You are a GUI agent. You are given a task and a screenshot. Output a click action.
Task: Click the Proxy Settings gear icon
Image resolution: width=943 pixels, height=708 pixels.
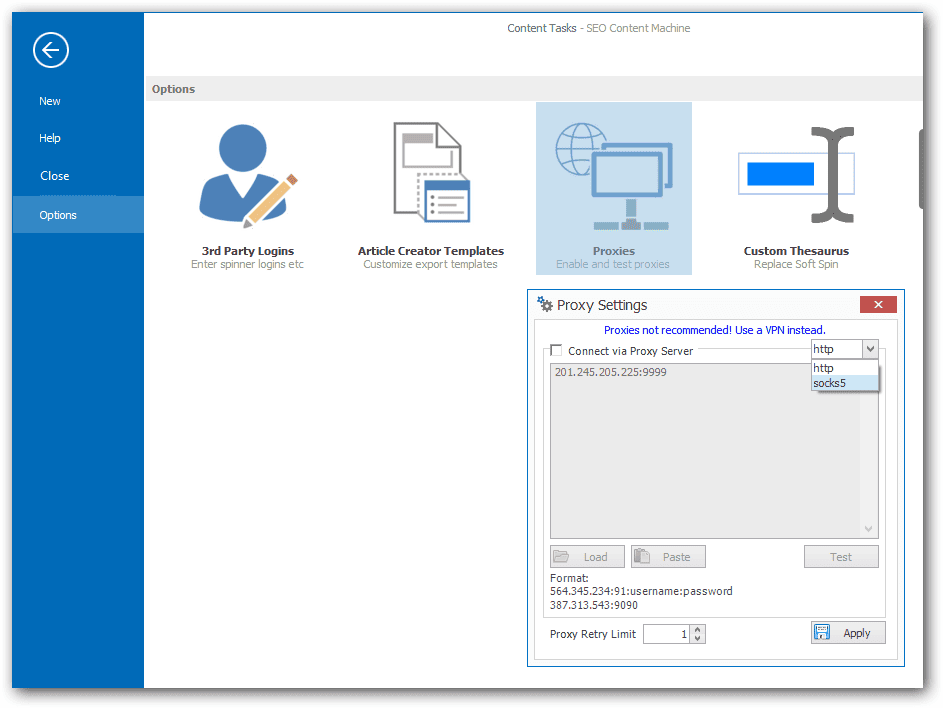coord(545,304)
